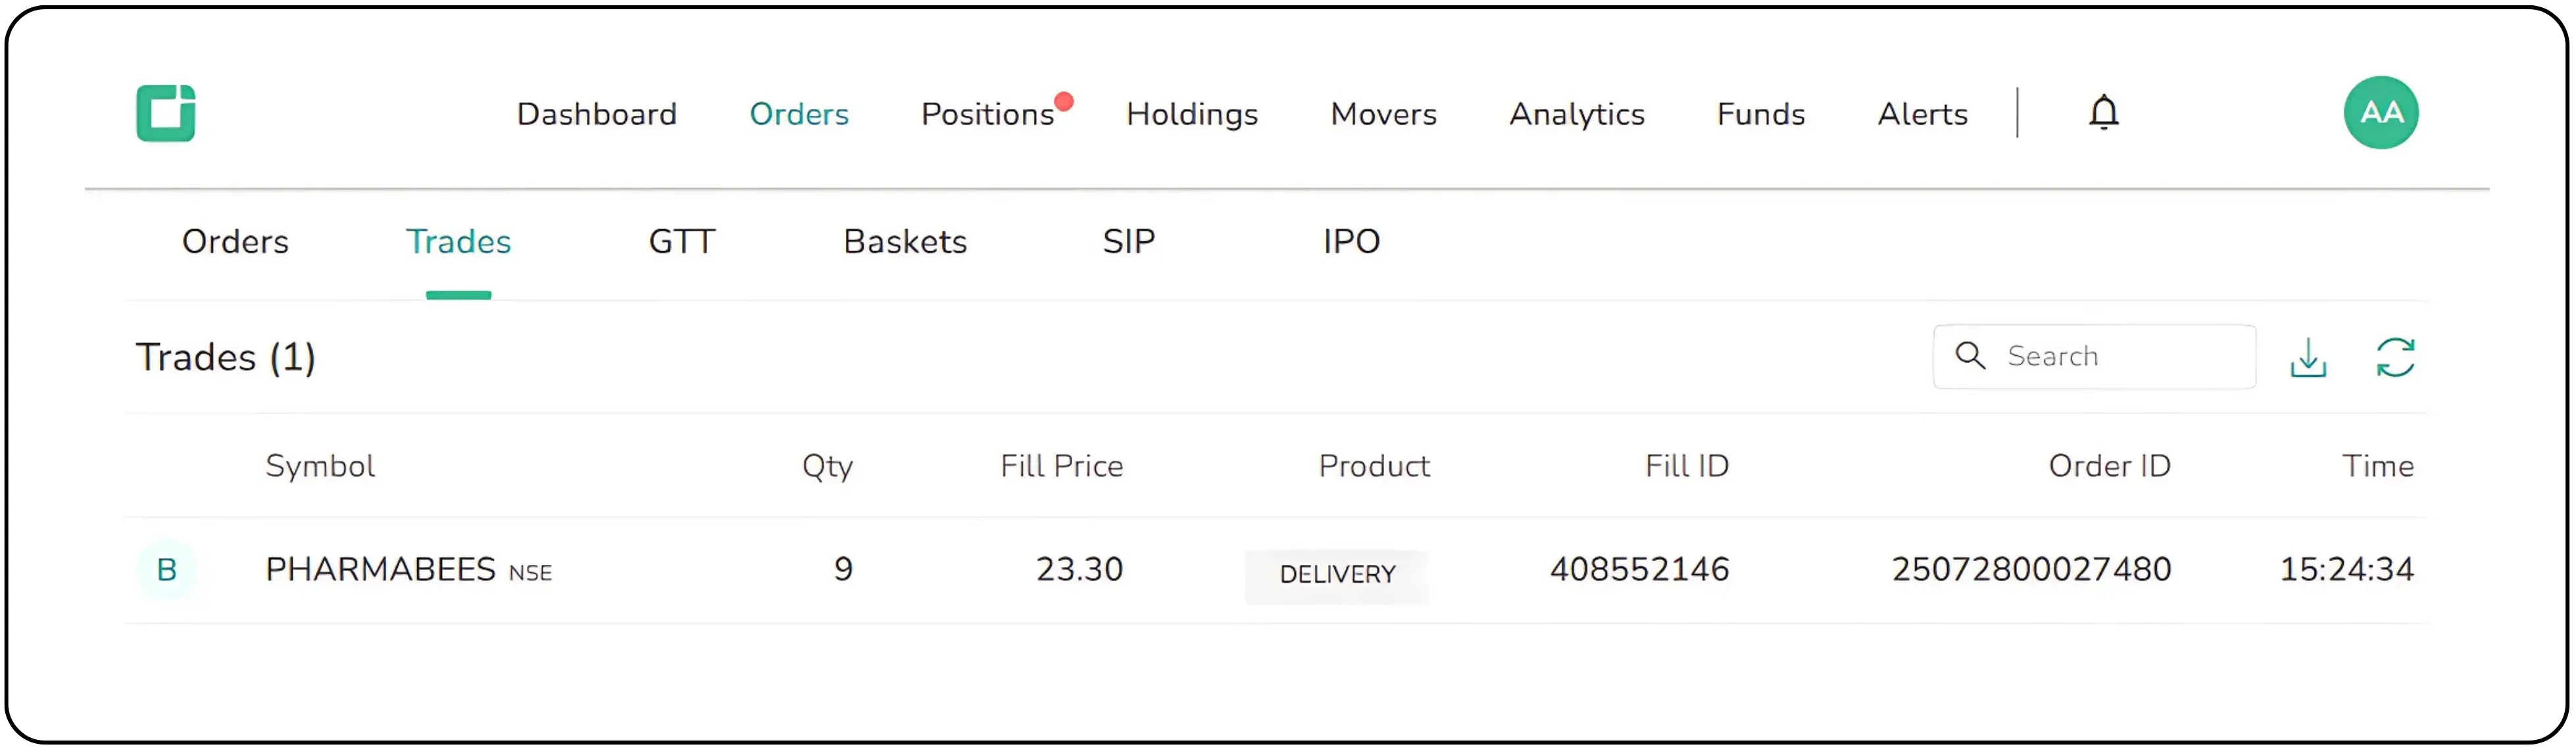
Task: Refresh the trades table
Action: (2395, 357)
